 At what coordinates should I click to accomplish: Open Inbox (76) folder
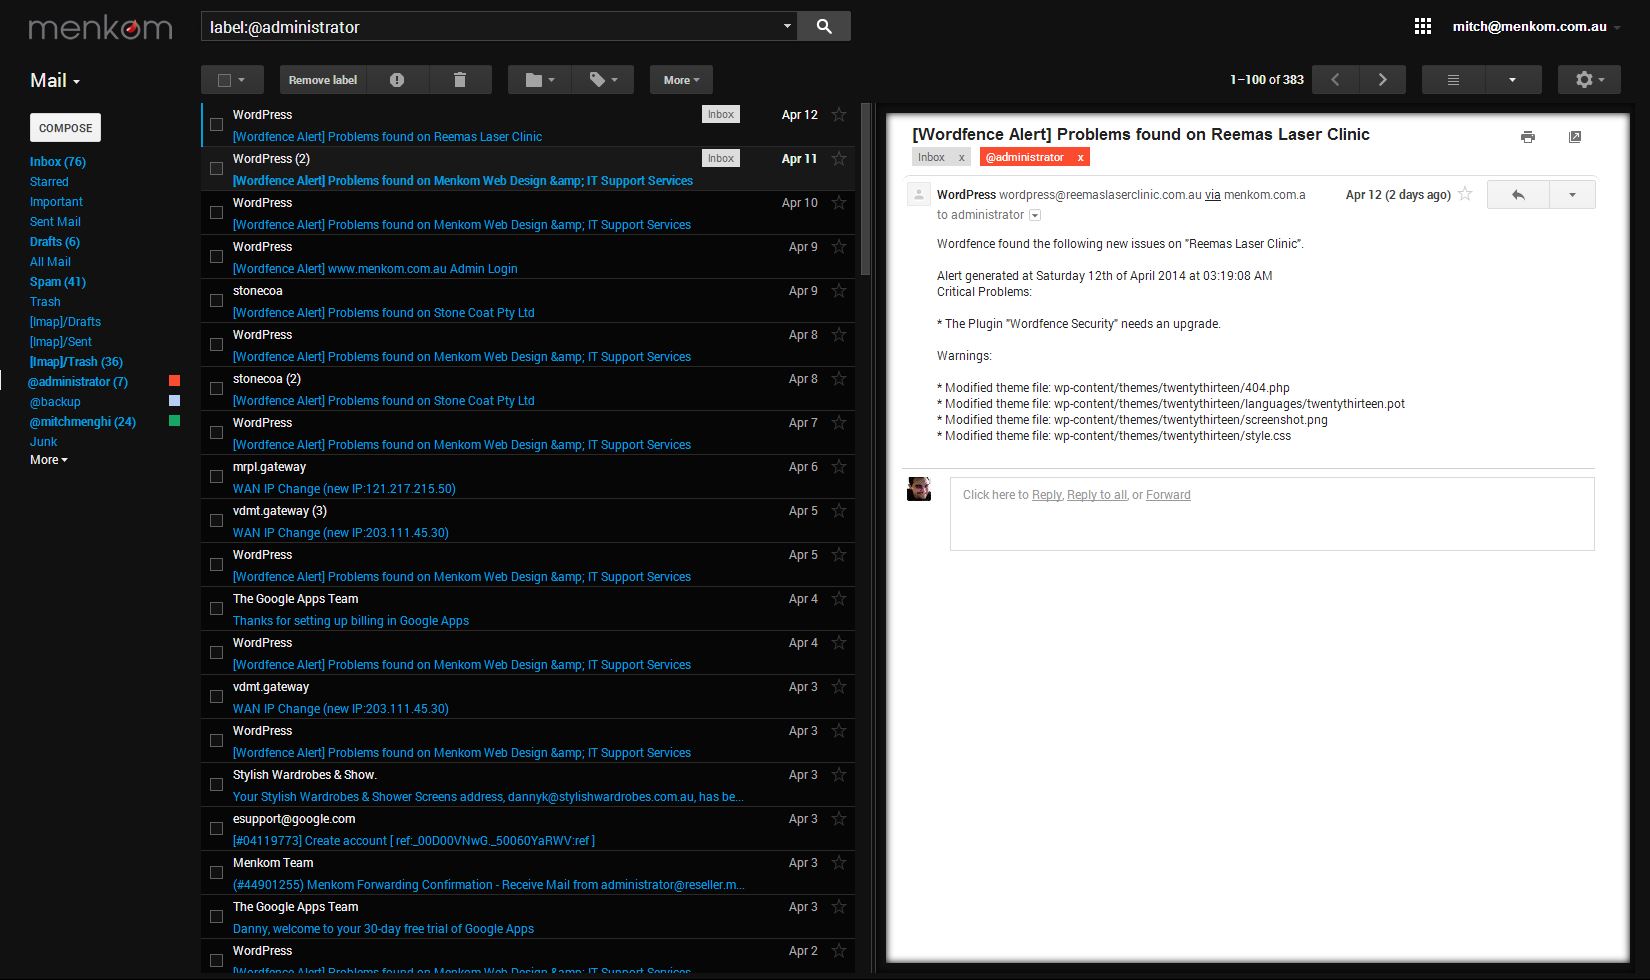(x=58, y=161)
